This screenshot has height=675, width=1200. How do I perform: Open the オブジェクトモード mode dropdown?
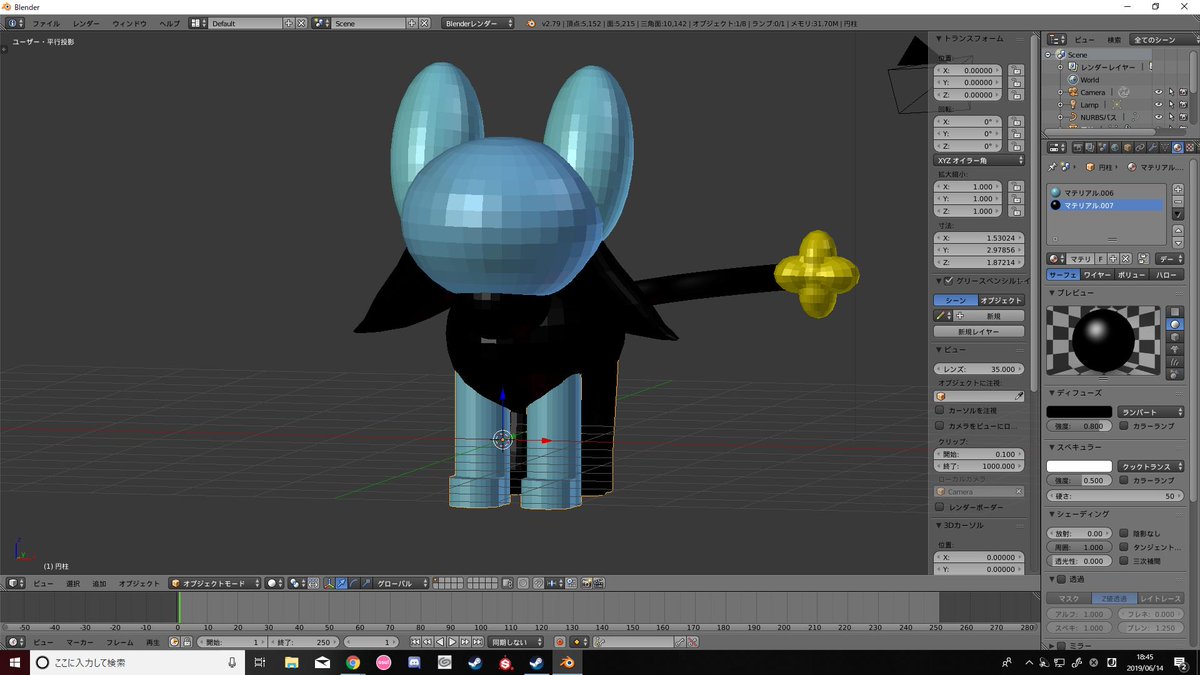[x=215, y=583]
